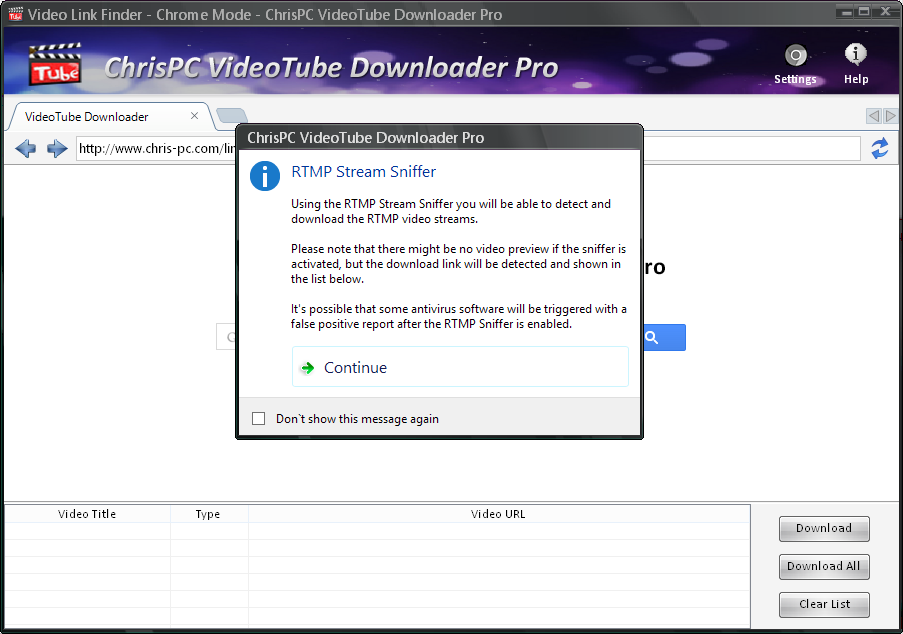Sort by the Type column header
This screenshot has height=634, width=903.
point(208,514)
